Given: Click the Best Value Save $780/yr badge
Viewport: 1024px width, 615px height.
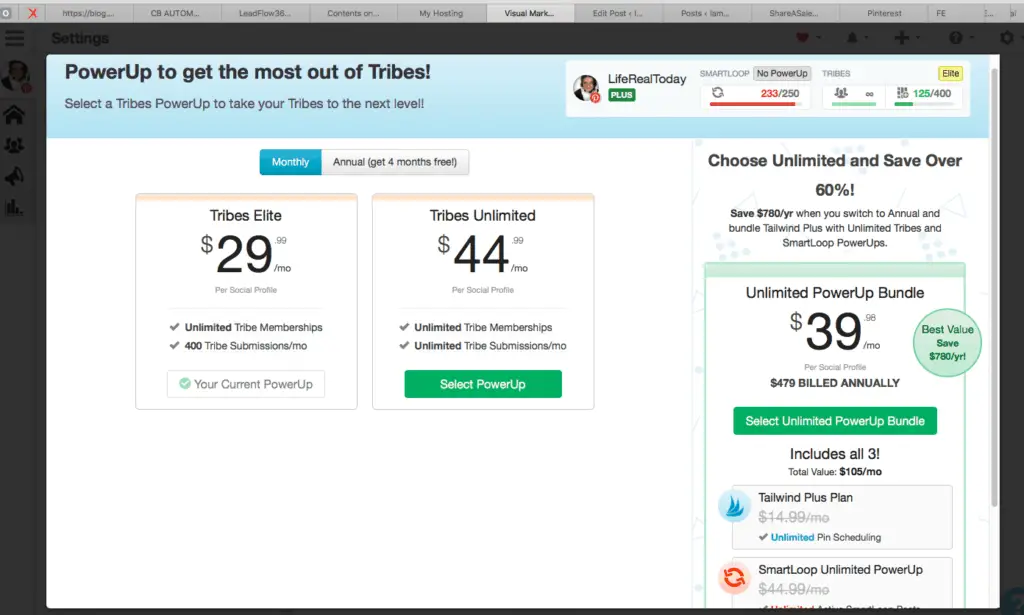Looking at the screenshot, I should click(947, 343).
